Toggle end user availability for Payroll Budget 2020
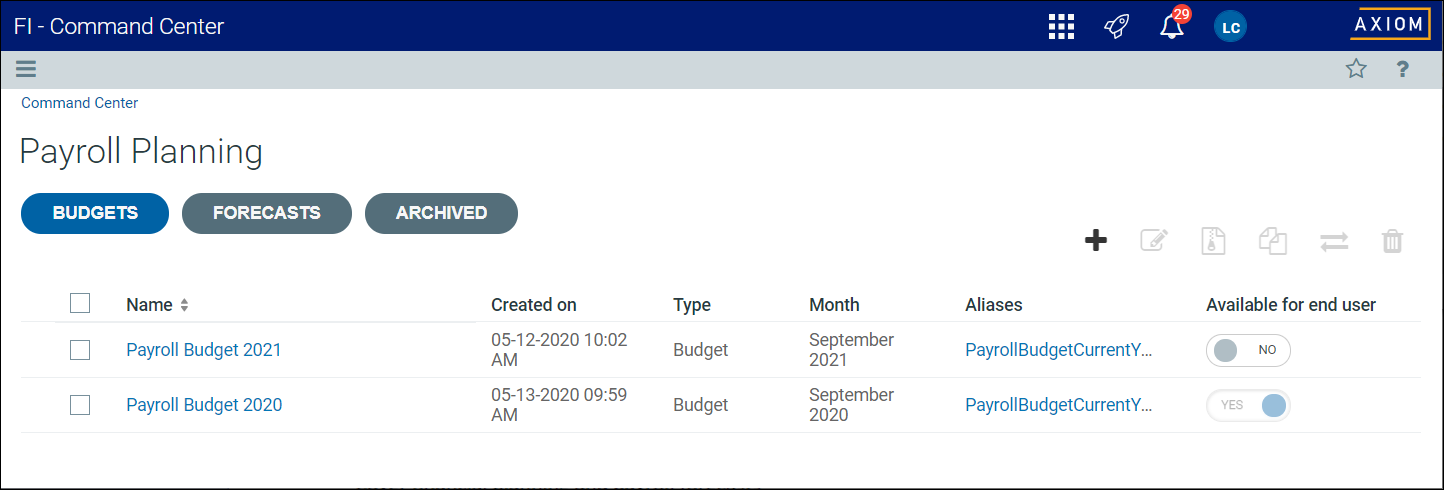 click(x=1249, y=405)
